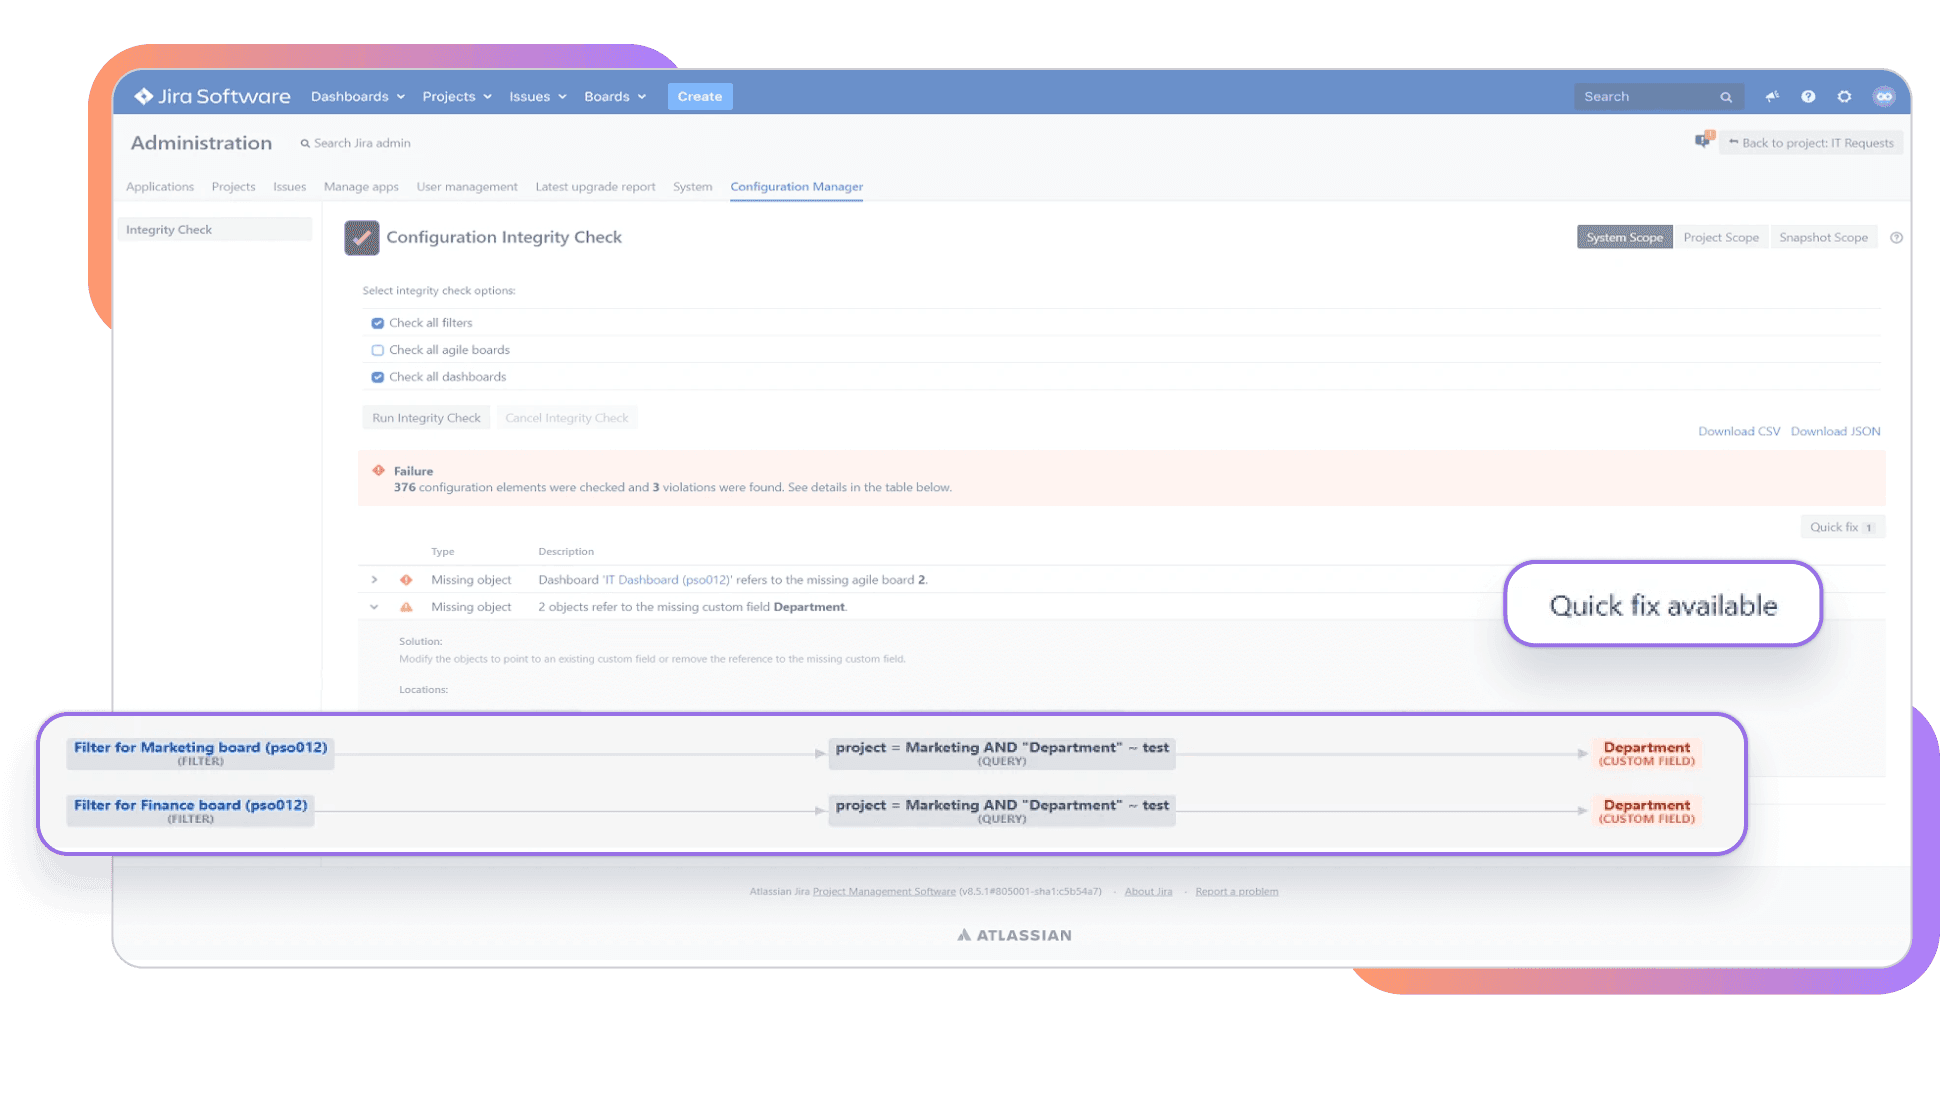Click the scope help icon
Viewport: 1944px width, 1096px height.
click(1896, 237)
